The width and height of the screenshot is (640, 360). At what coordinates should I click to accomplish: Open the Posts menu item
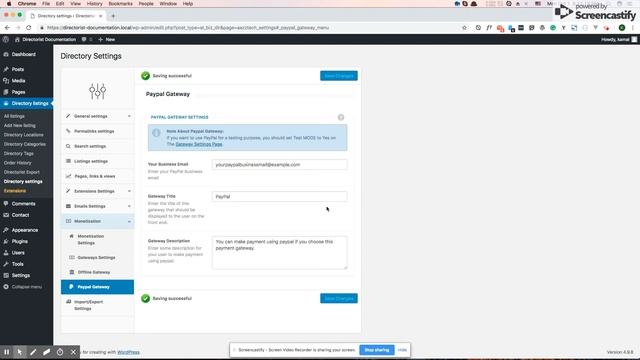pyautogui.click(x=18, y=69)
